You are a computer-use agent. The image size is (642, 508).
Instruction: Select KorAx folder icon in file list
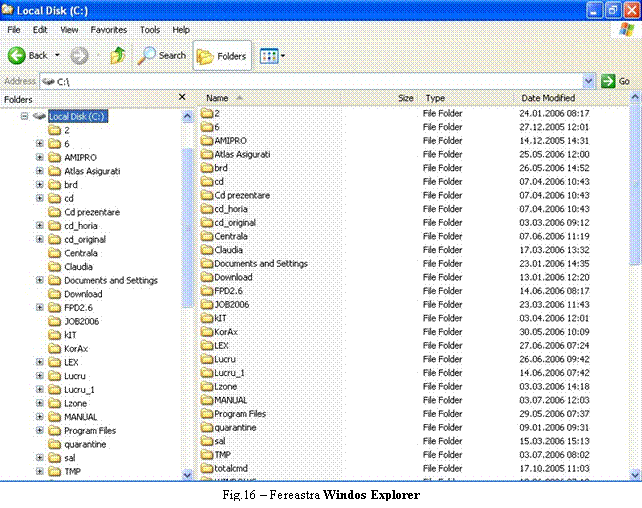(207, 332)
